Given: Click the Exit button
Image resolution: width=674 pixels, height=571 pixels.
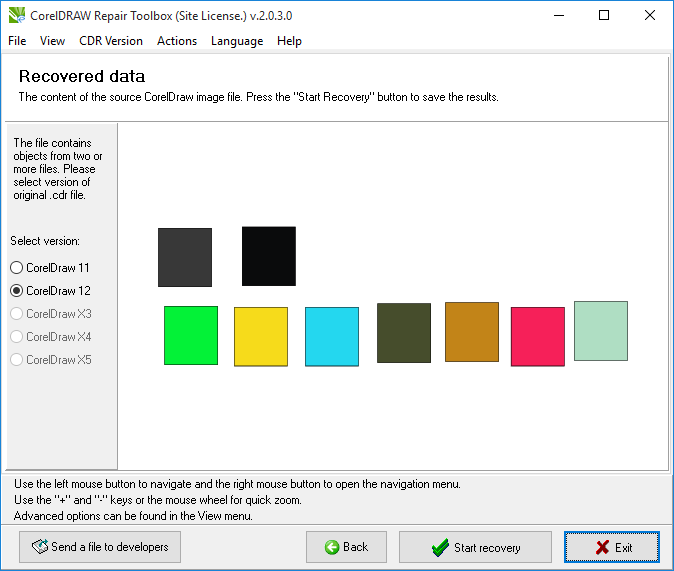Looking at the screenshot, I should pyautogui.click(x=612, y=547).
